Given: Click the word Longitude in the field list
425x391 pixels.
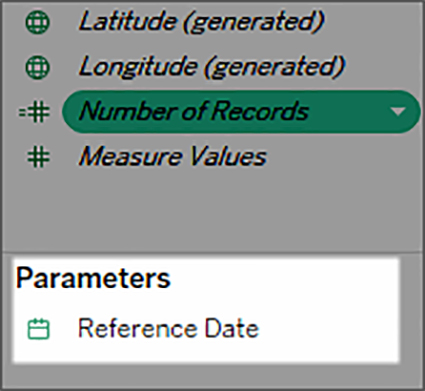Looking at the screenshot, I should (x=138, y=68).
